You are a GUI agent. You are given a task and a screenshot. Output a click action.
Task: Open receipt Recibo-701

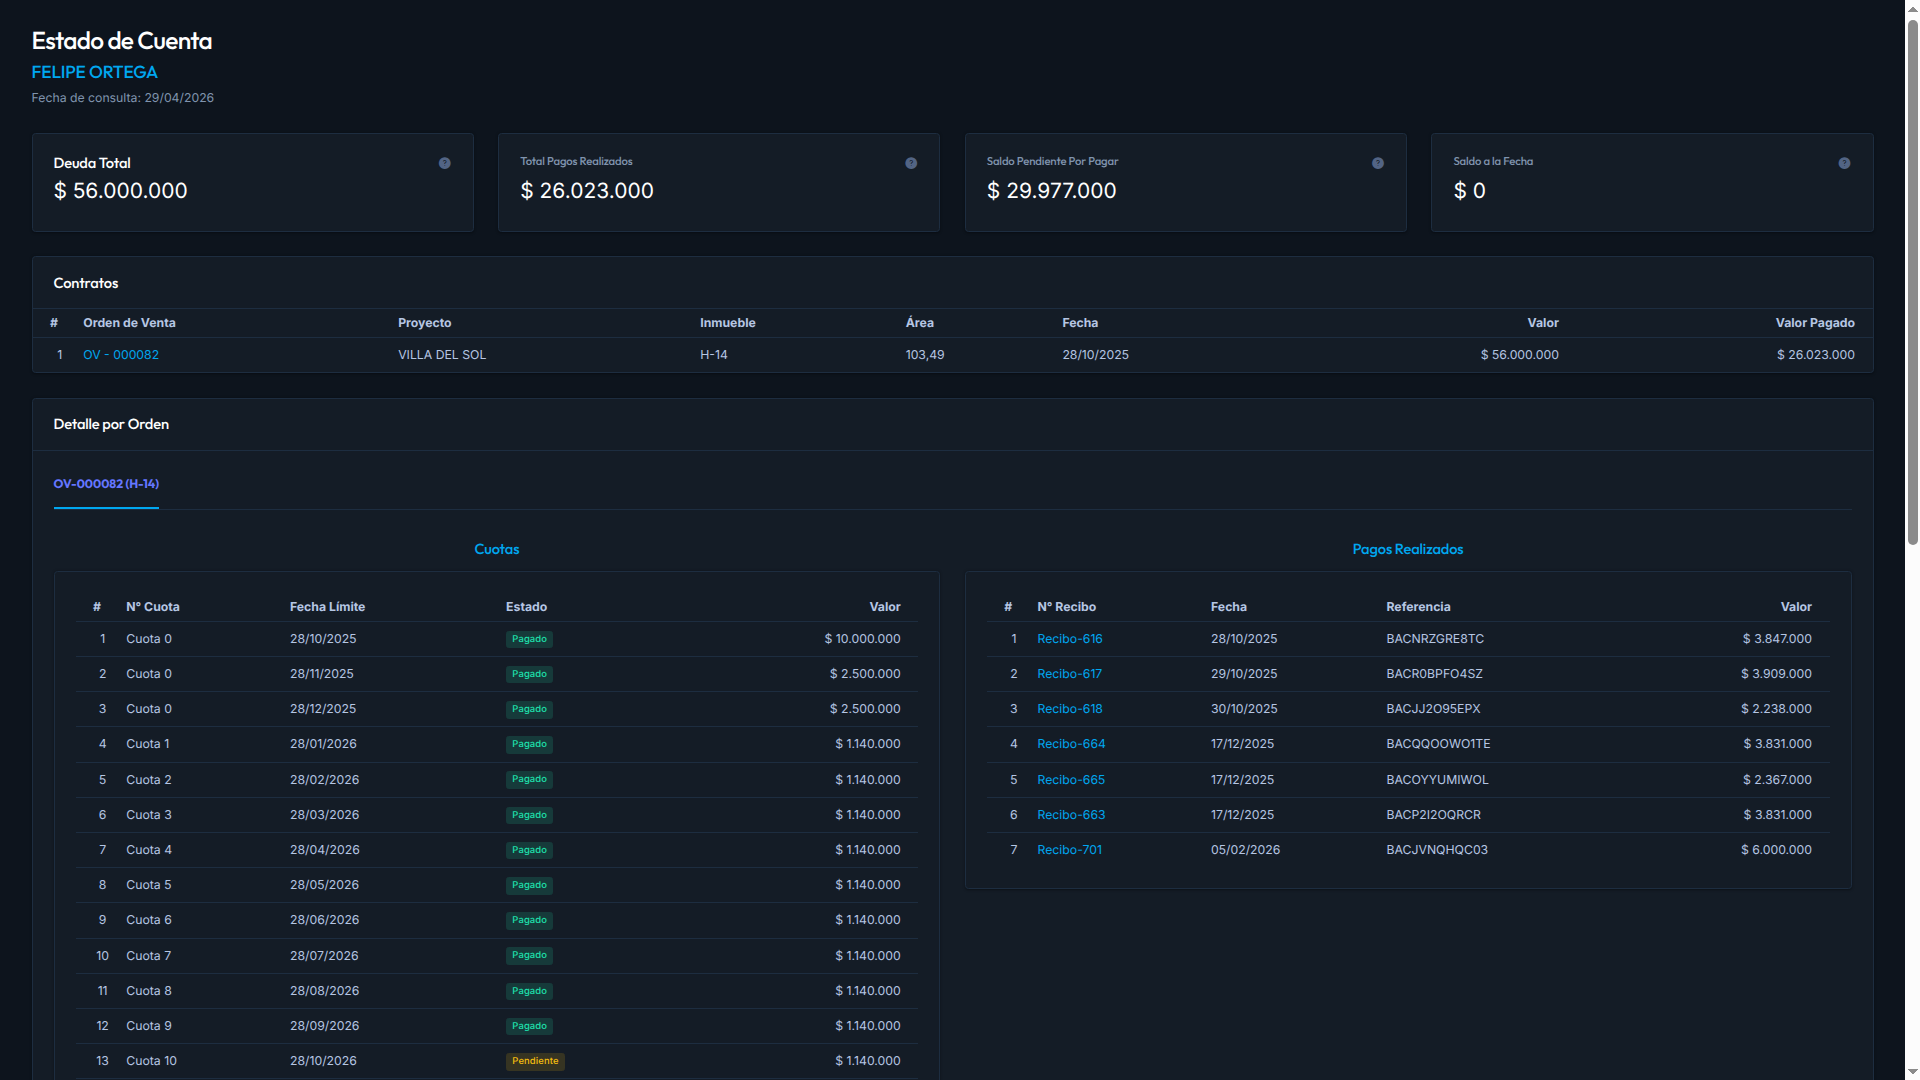tap(1069, 850)
